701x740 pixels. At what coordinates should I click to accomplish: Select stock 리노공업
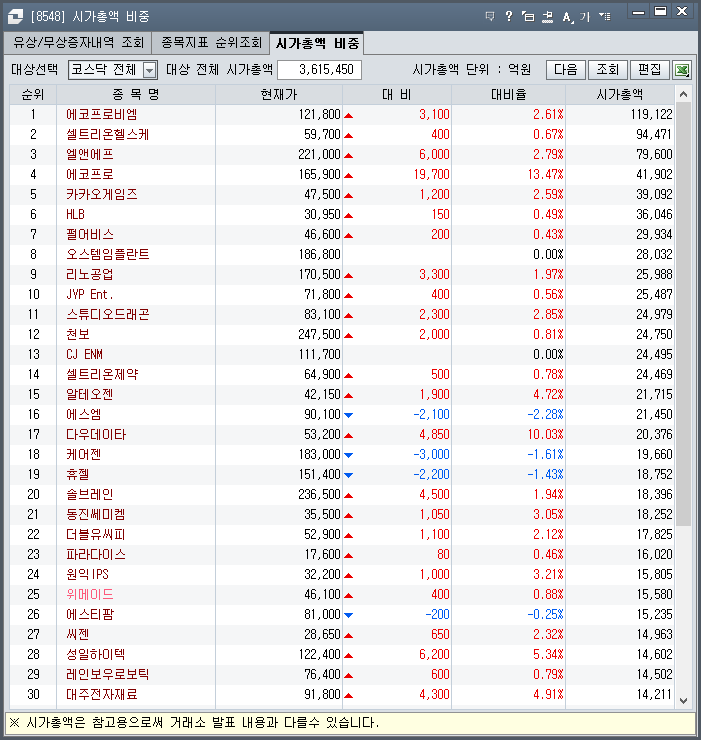90,275
